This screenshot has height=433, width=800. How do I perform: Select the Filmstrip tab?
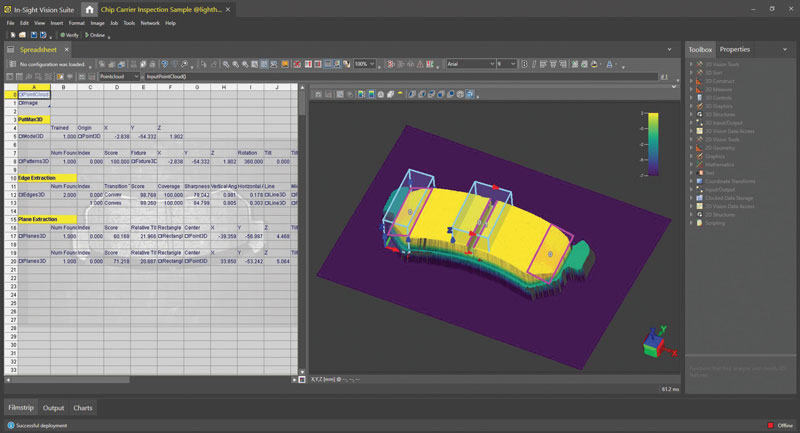point(20,407)
